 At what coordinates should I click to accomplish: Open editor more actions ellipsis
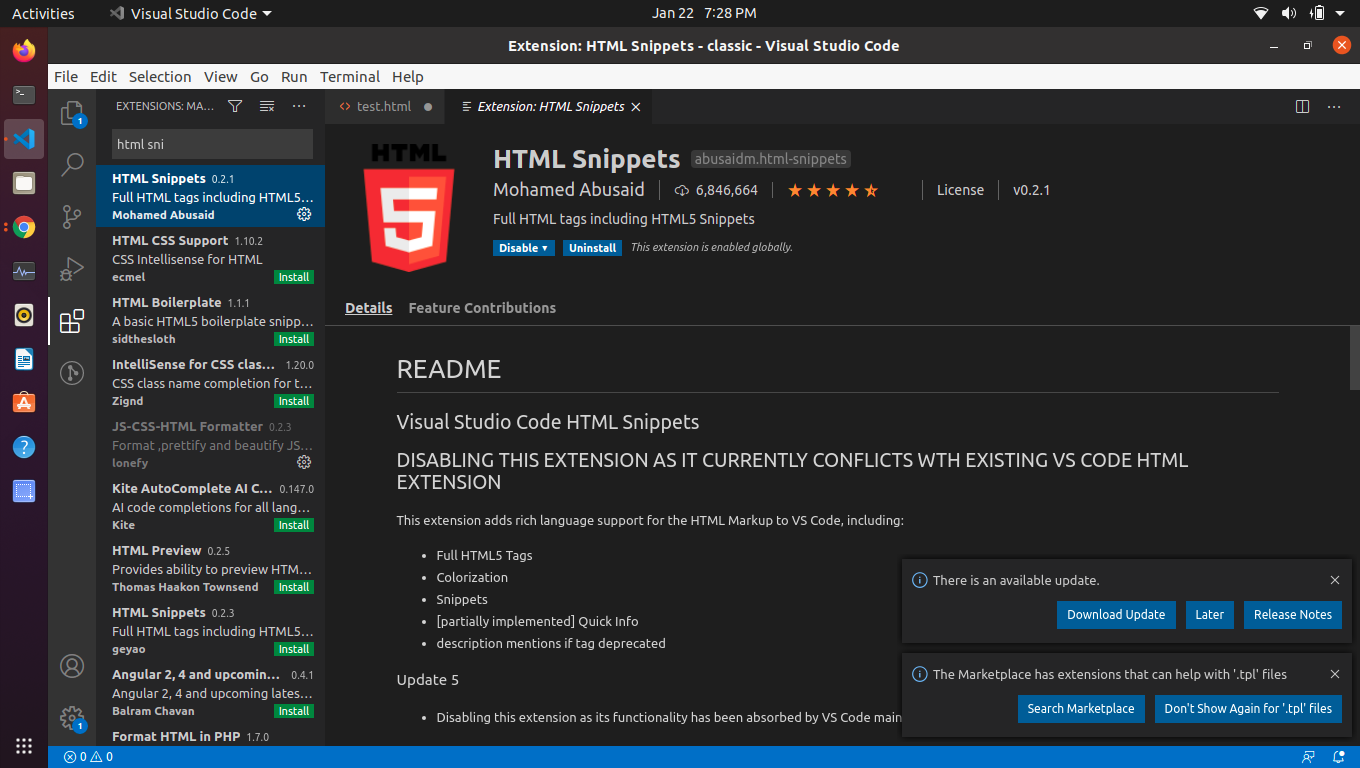tap(1334, 106)
